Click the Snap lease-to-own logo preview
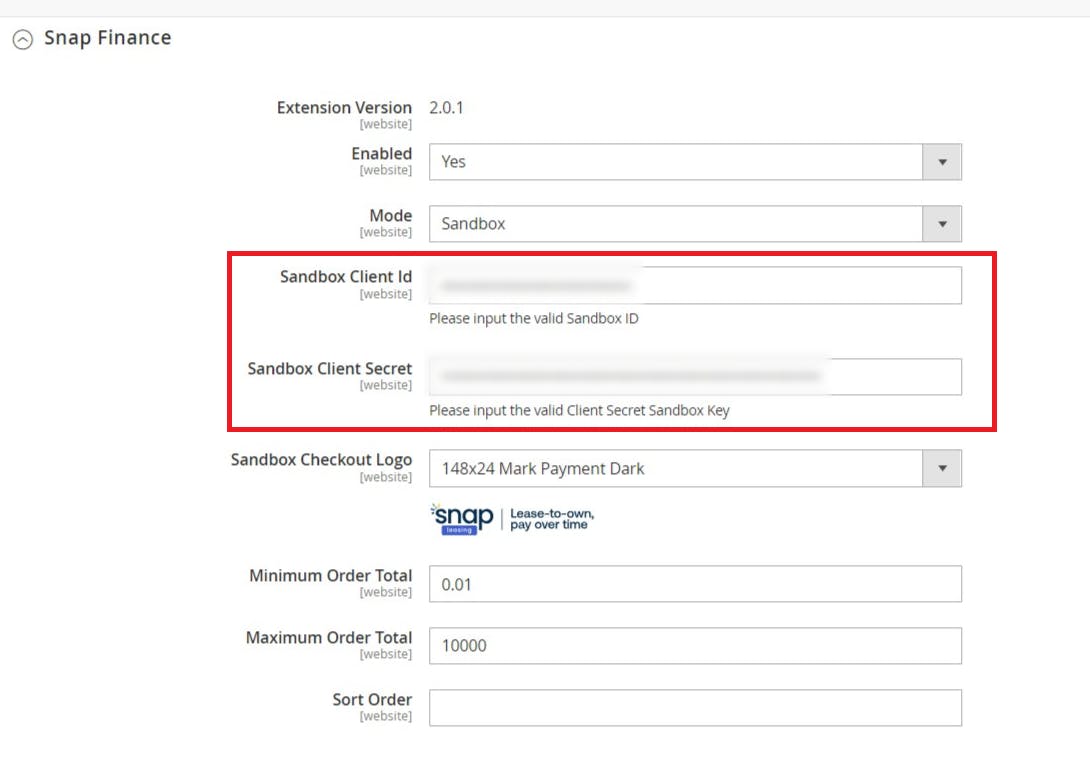Viewport: 1090px width, 784px height. click(x=512, y=519)
